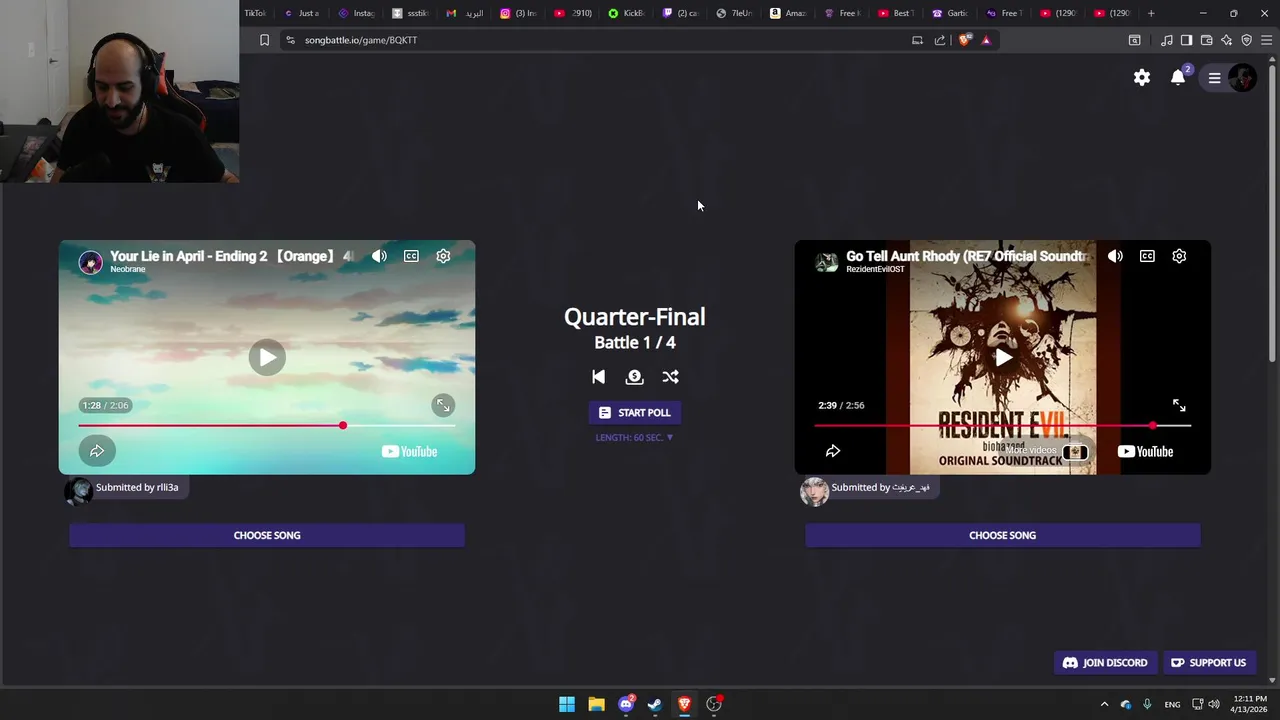This screenshot has width=1280, height=720.
Task: Enter fullscreen on Your Lie in April video
Action: point(443,405)
